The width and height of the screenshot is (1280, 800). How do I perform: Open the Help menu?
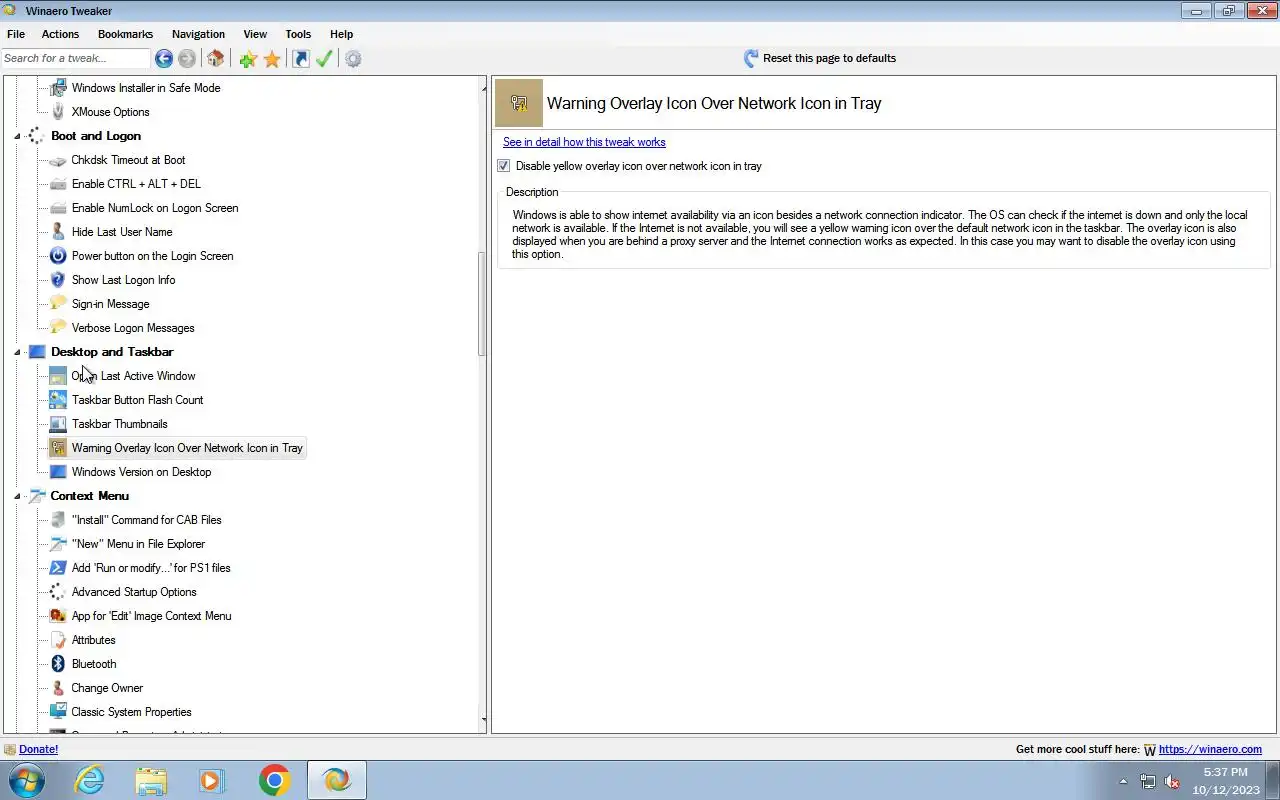[x=341, y=34]
